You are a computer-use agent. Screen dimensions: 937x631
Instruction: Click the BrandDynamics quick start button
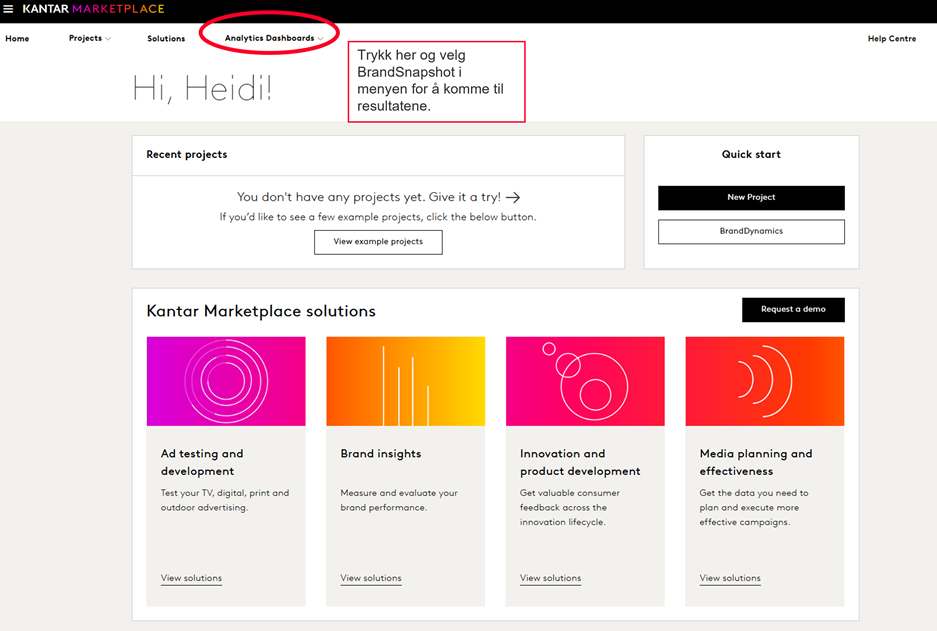tap(751, 231)
